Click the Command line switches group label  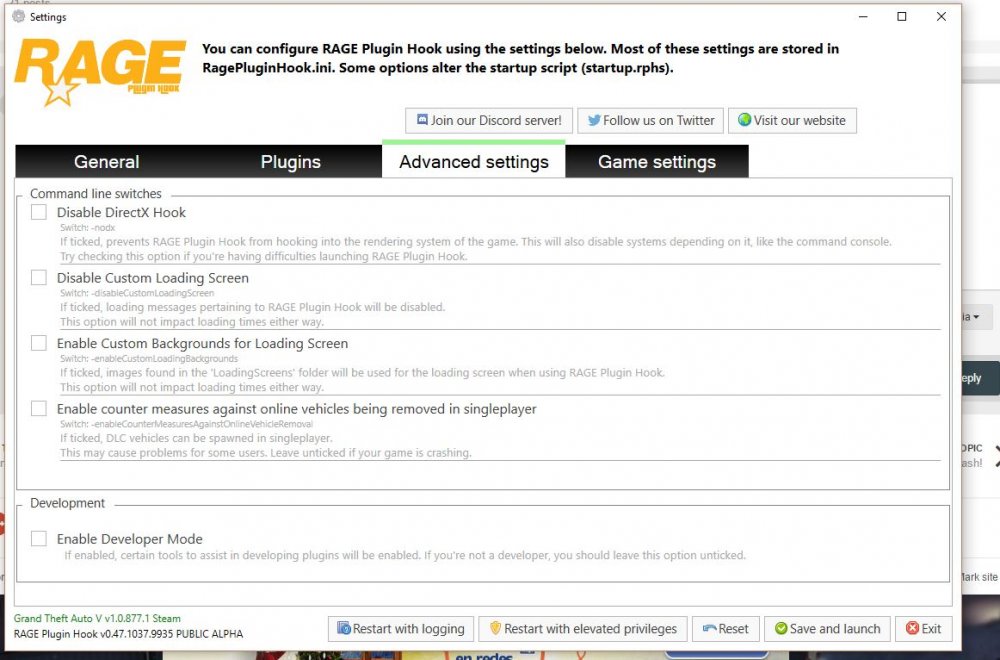(x=96, y=193)
